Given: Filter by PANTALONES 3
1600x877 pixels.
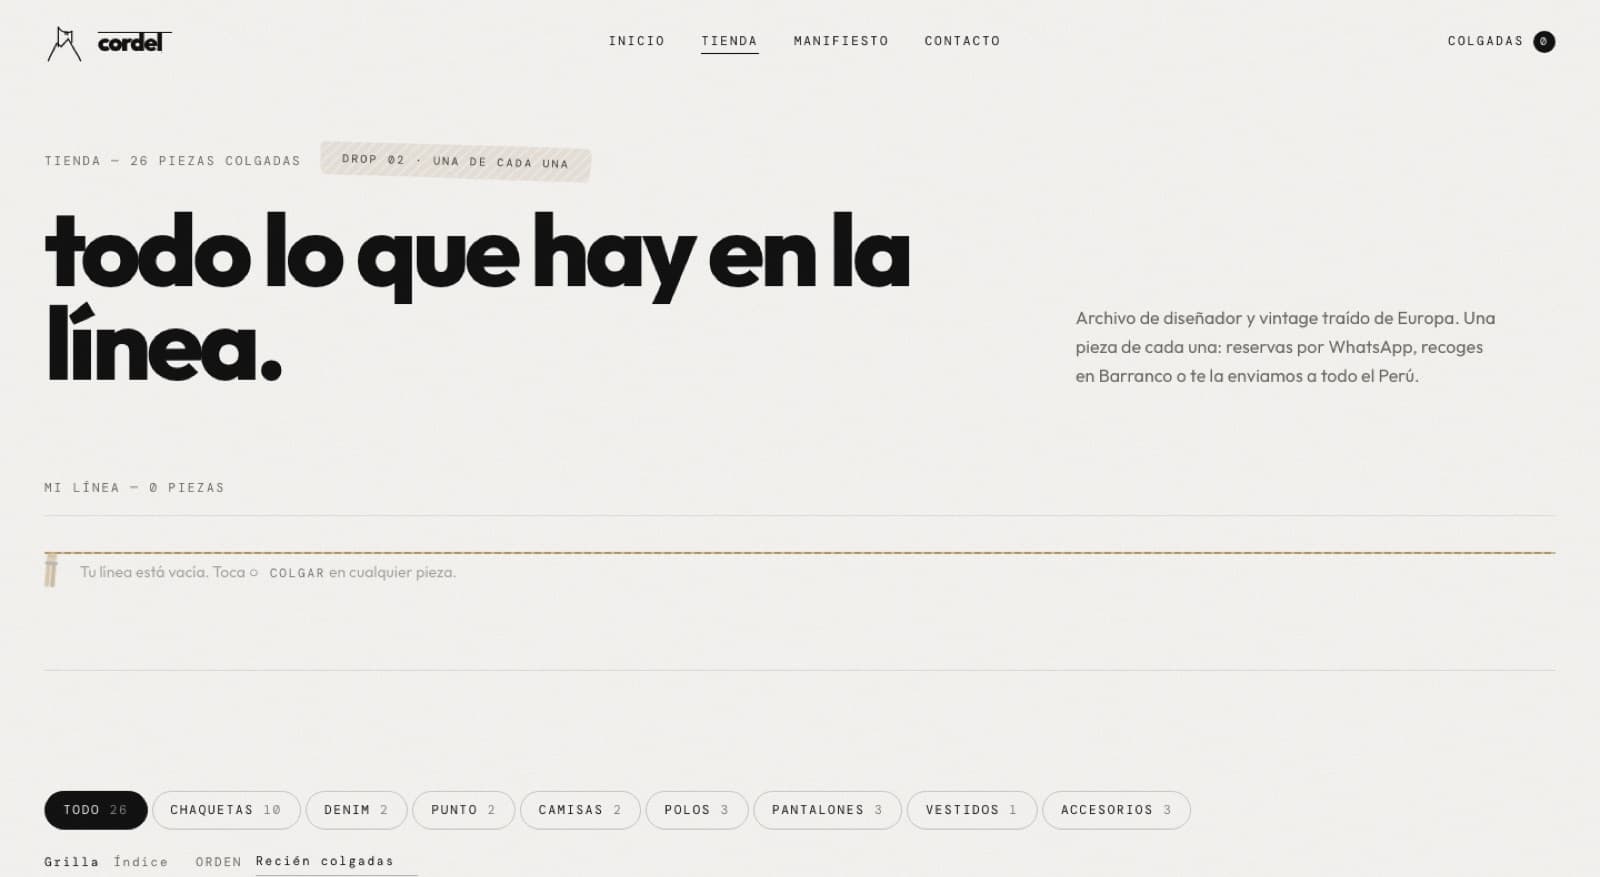Looking at the screenshot, I should point(827,810).
